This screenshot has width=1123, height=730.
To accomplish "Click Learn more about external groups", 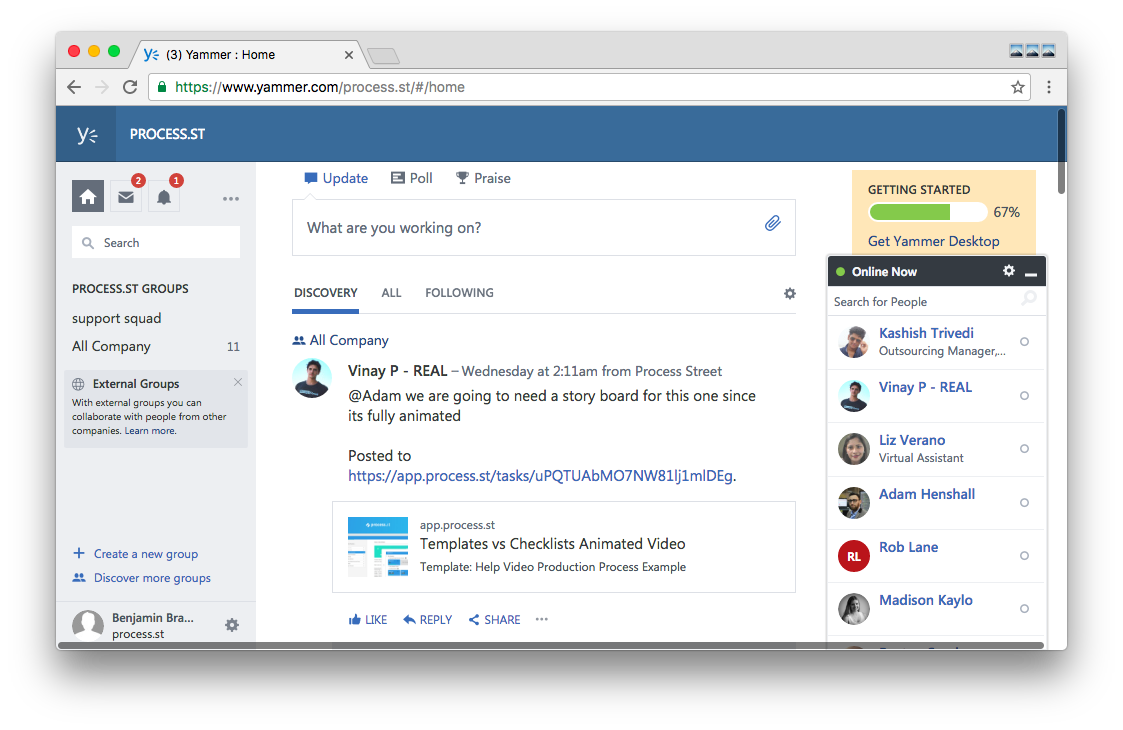I will 150,431.
